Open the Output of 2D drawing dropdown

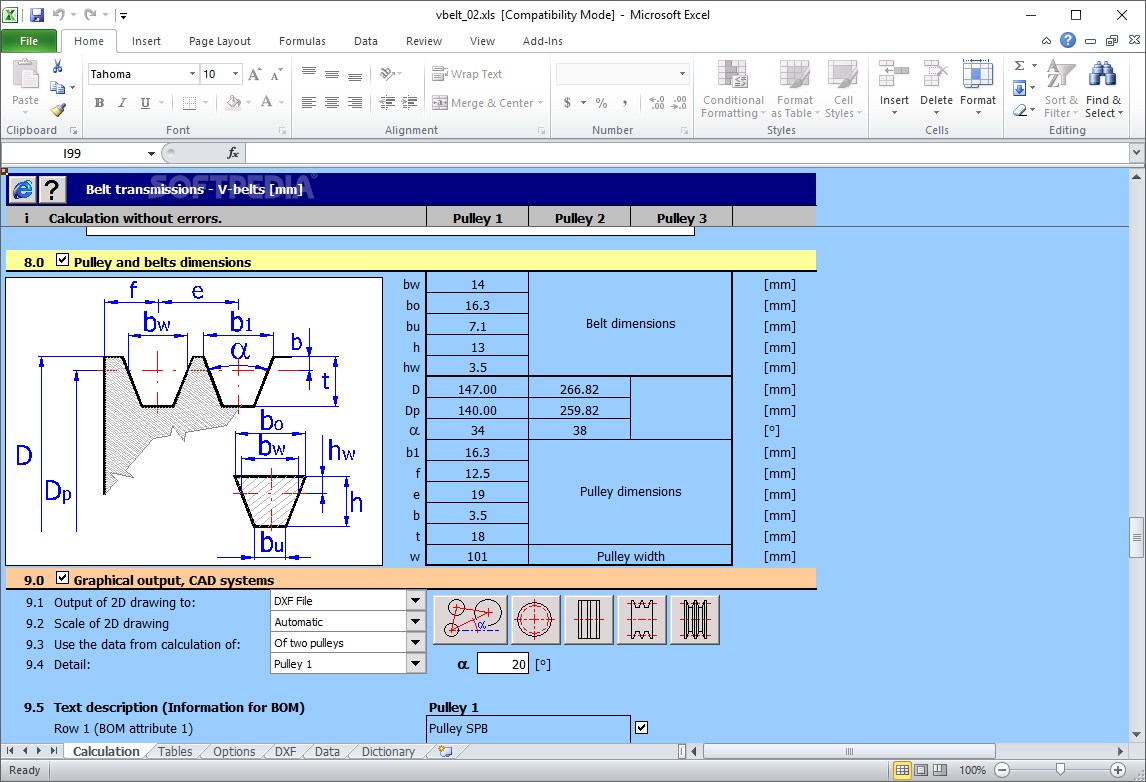(415, 600)
